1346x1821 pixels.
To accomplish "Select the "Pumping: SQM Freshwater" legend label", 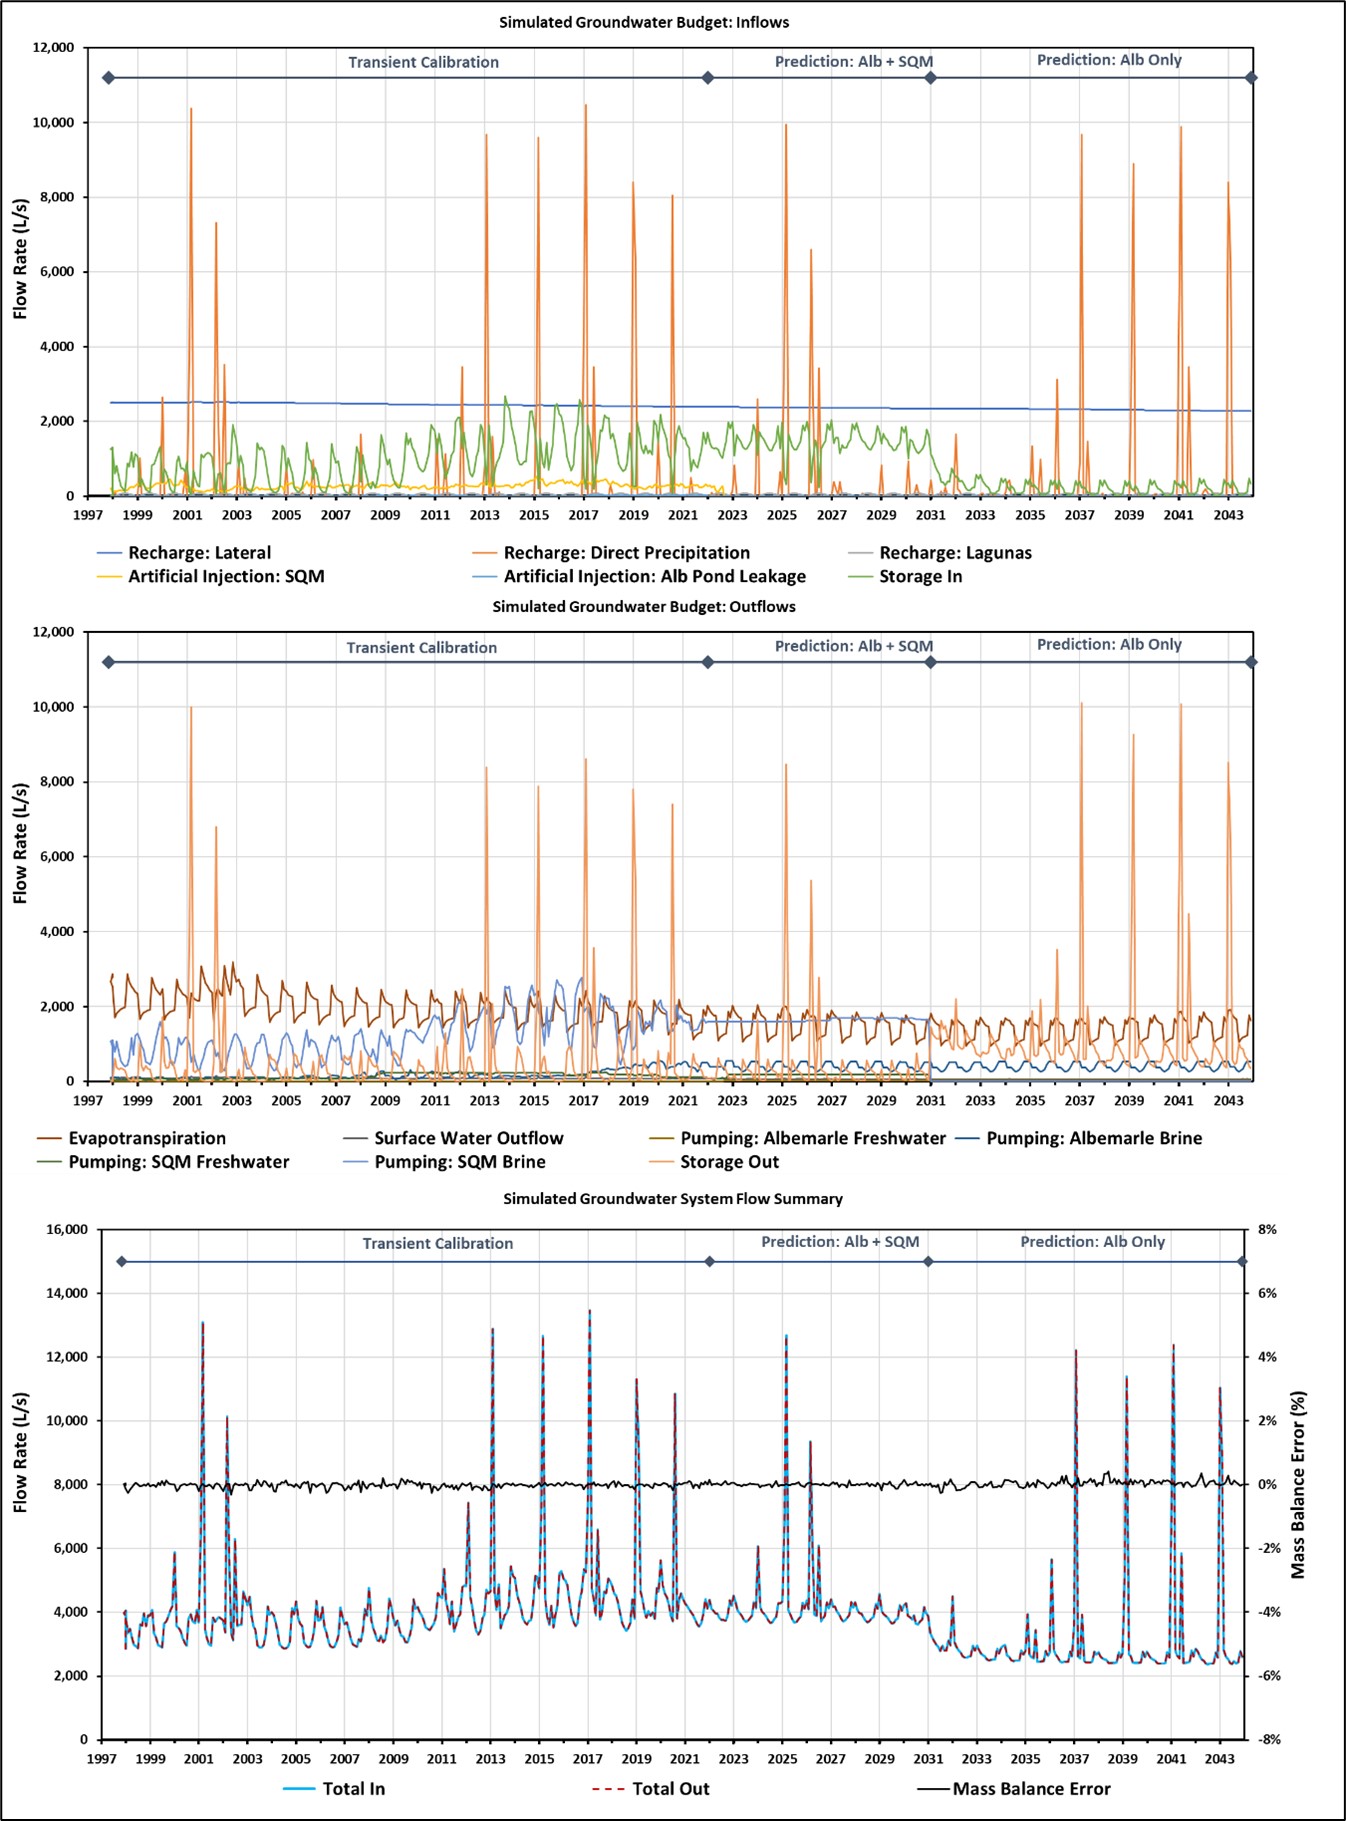I will click(179, 1162).
